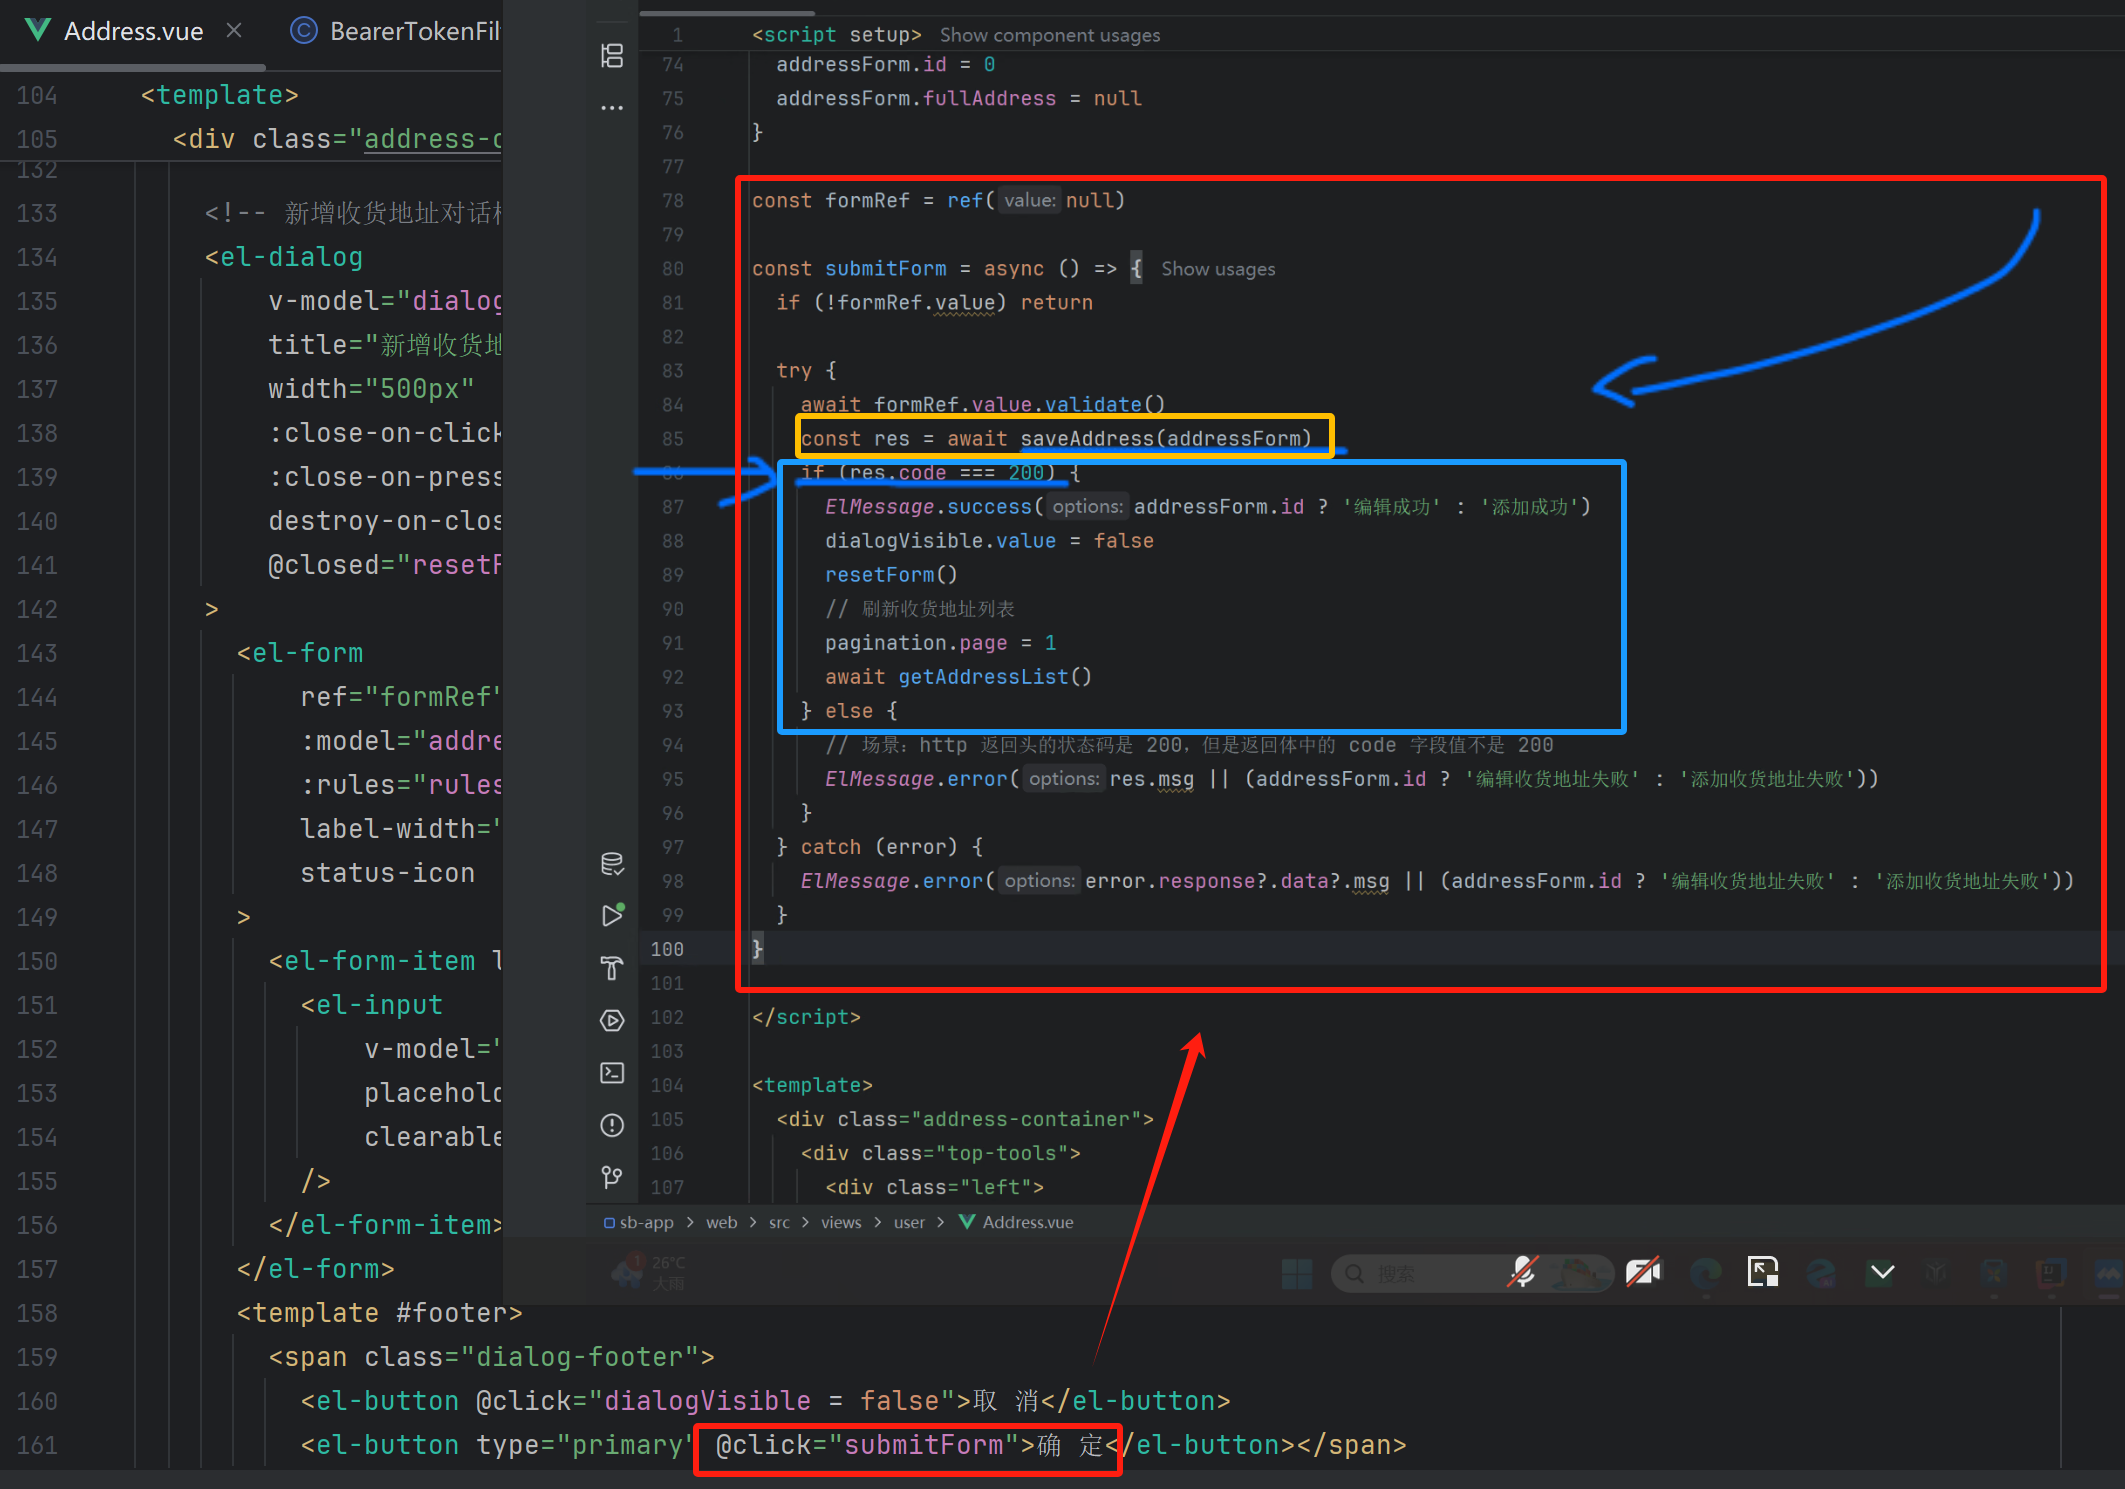The image size is (2125, 1489).
Task: Click formRef.value.validate() on line 84
Action: click(1019, 405)
